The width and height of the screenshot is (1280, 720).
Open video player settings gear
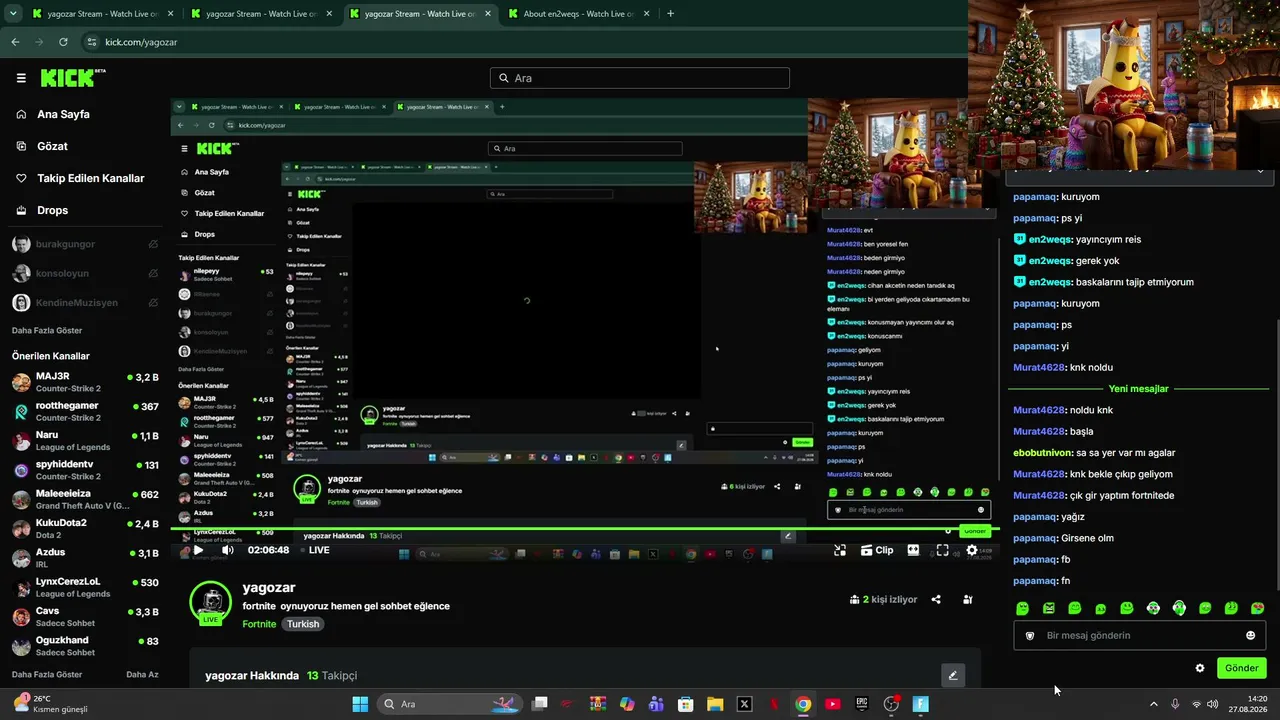tap(971, 550)
